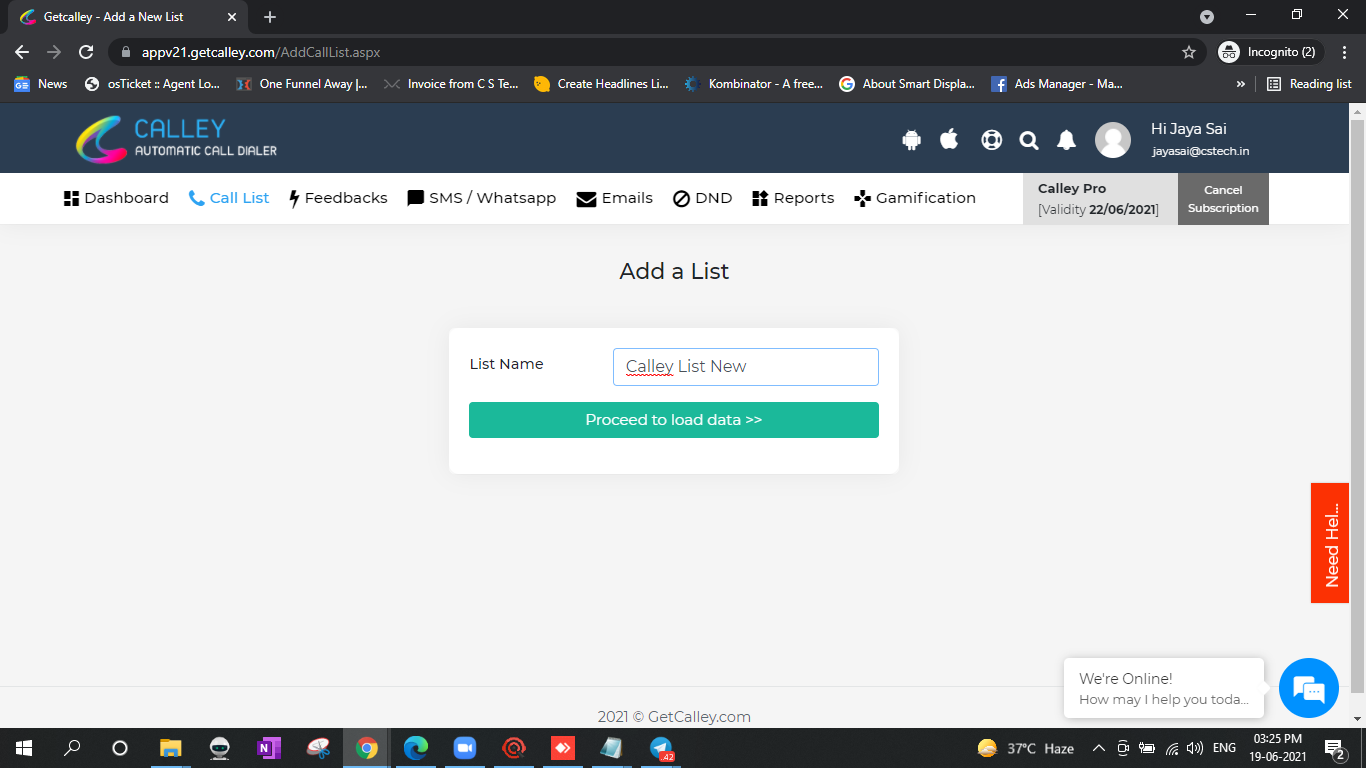Click the We're Online chat message

pos(1164,688)
